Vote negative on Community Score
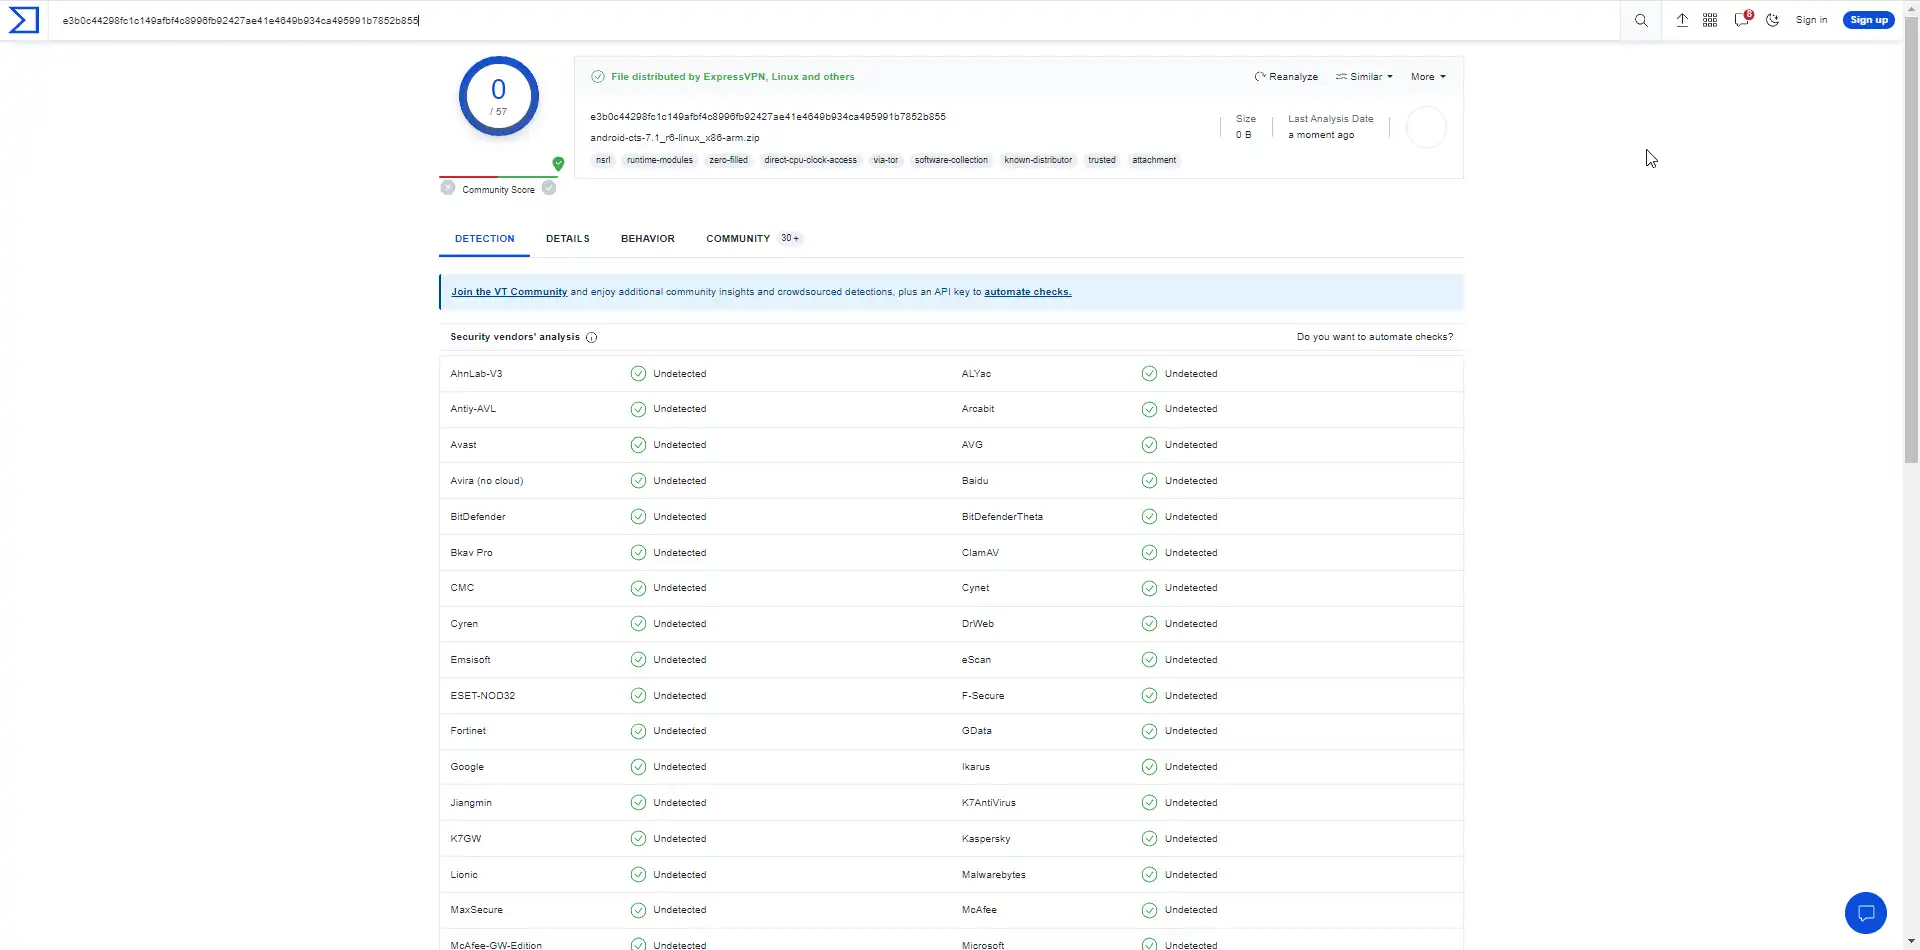1920x950 pixels. point(448,188)
